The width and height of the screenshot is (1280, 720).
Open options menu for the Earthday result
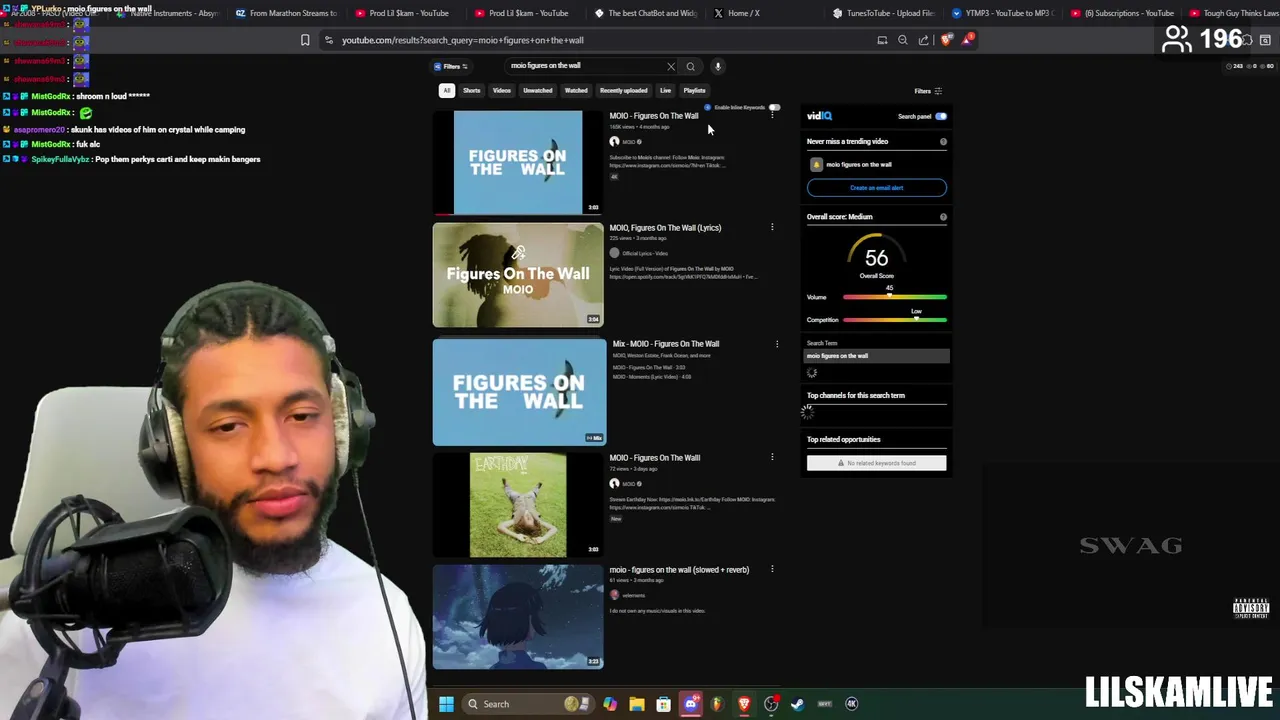pyautogui.click(x=772, y=458)
